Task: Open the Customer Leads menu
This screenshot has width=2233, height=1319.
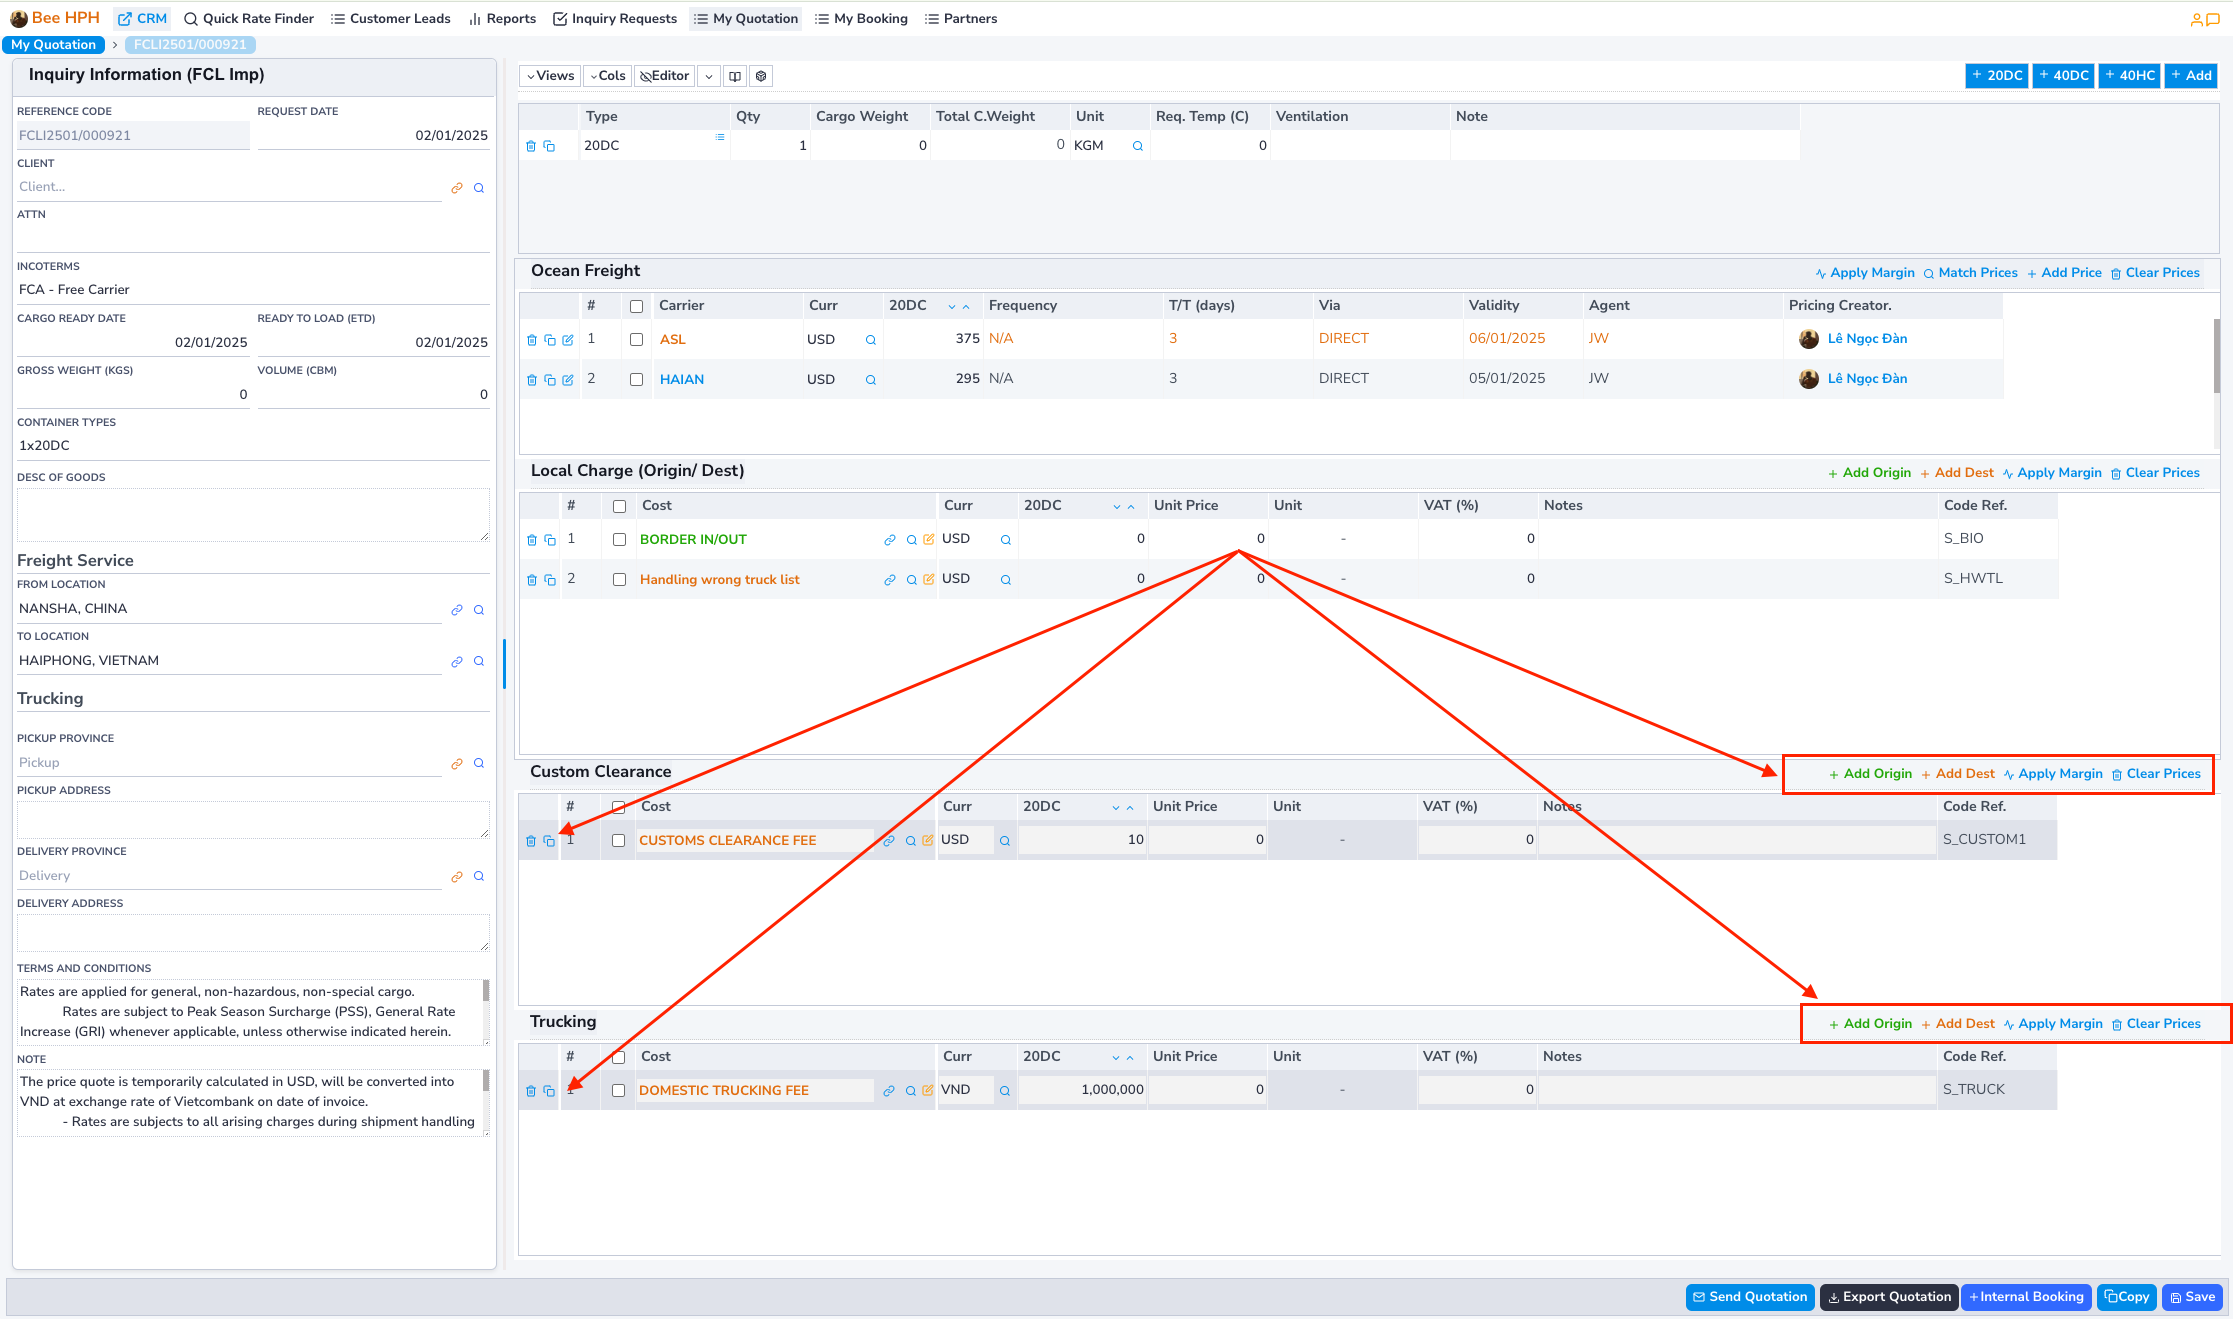Action: point(390,18)
